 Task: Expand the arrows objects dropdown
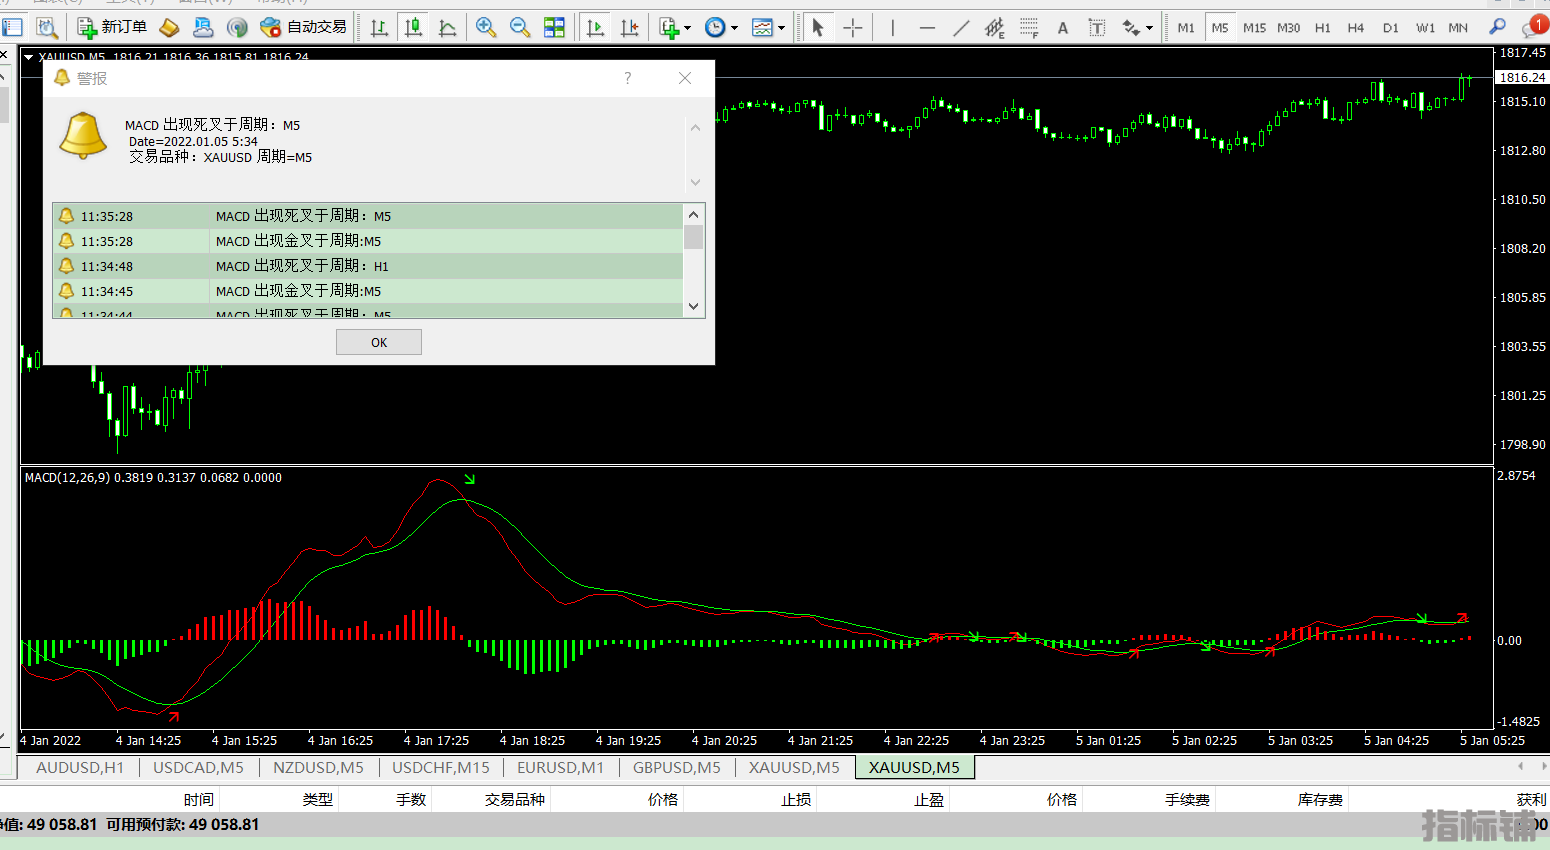tap(1149, 28)
